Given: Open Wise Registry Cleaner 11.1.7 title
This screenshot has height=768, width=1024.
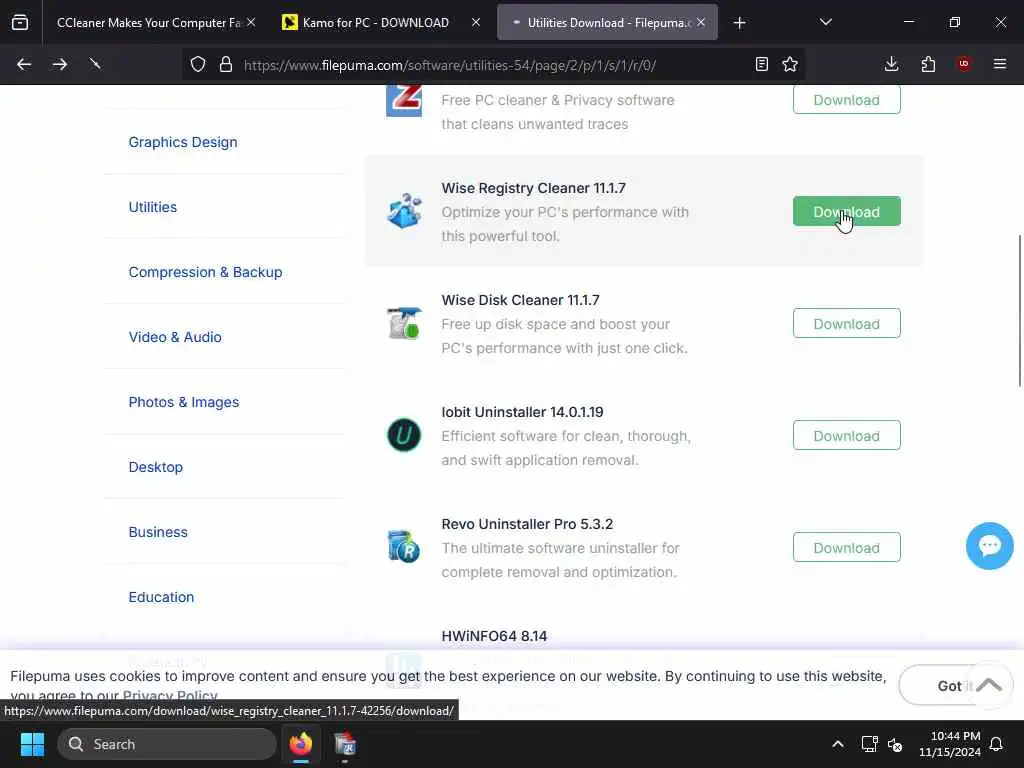Looking at the screenshot, I should [534, 188].
